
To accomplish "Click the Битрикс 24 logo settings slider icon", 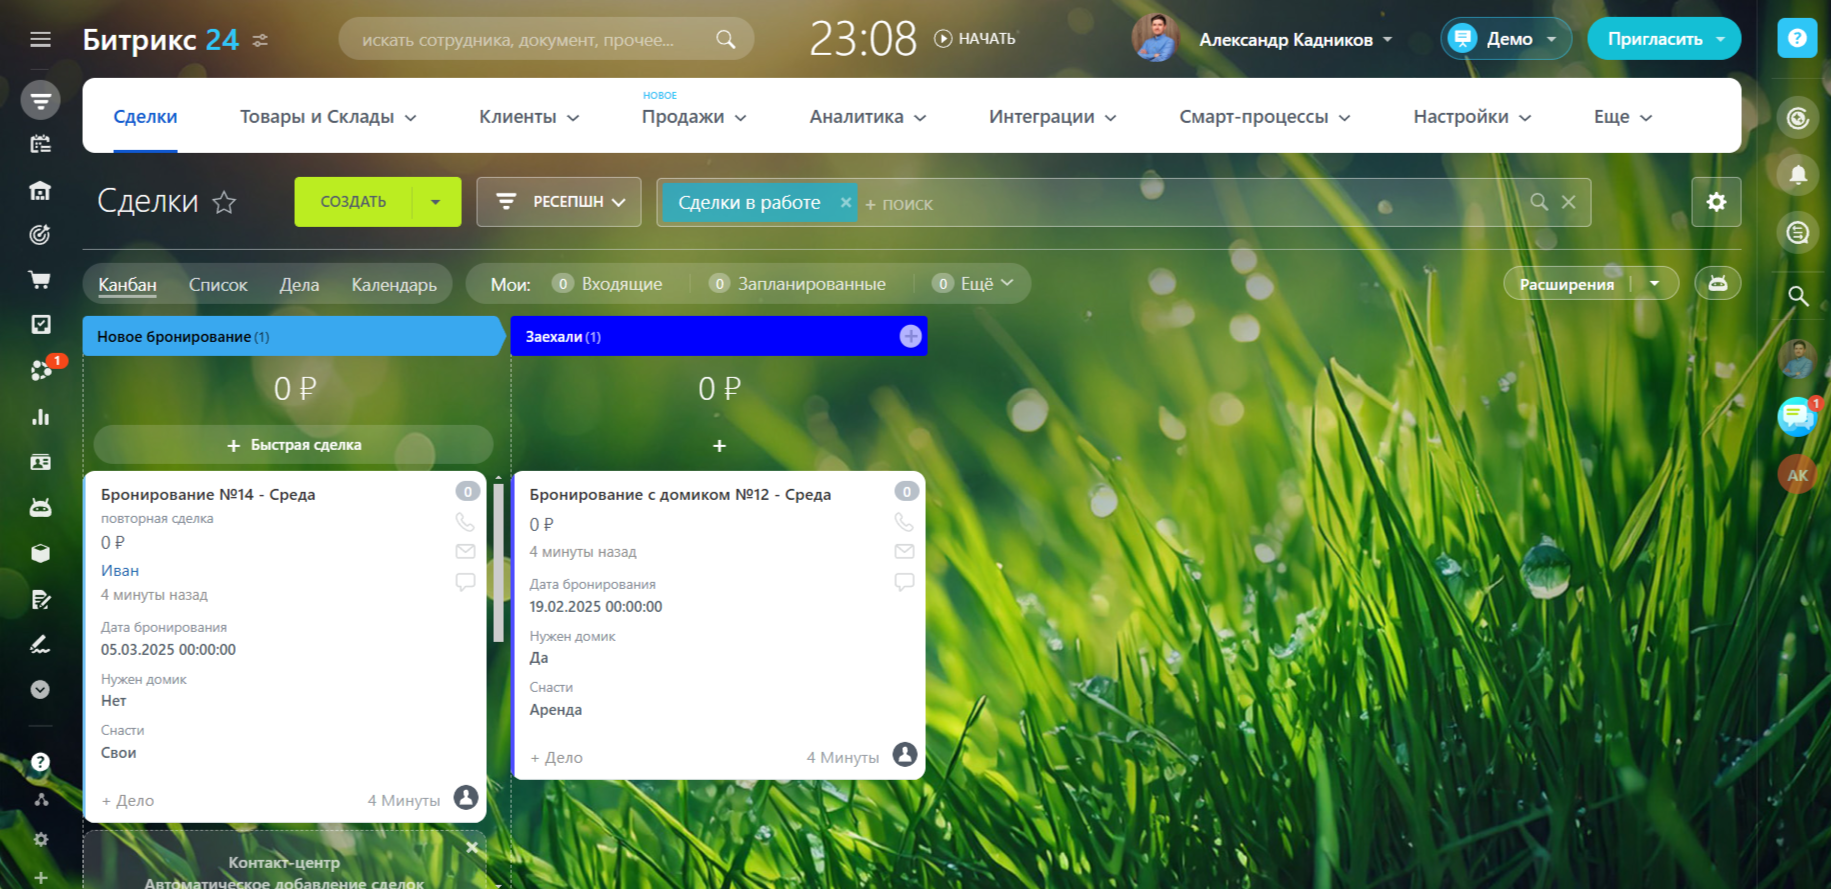I will [260, 40].
